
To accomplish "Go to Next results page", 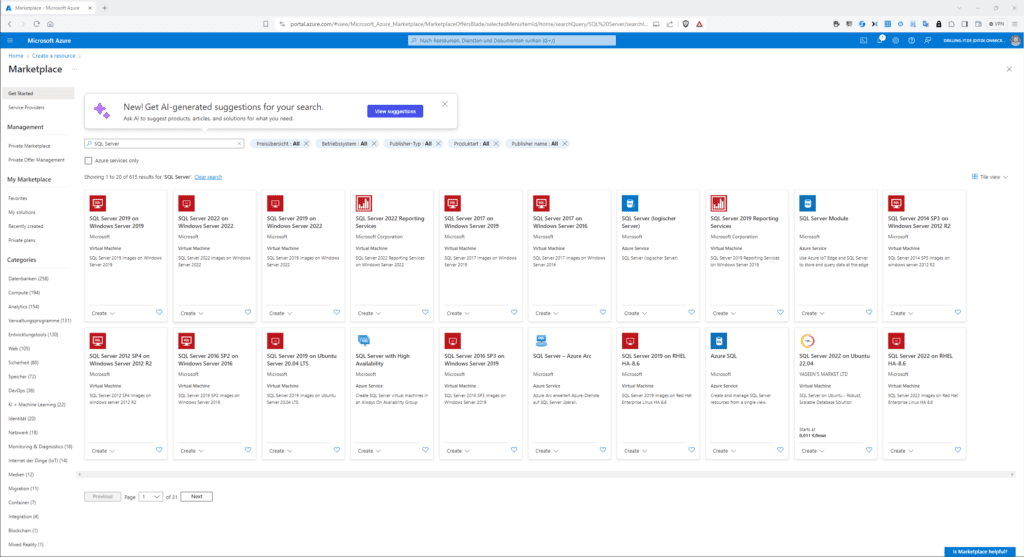I will coord(197,497).
